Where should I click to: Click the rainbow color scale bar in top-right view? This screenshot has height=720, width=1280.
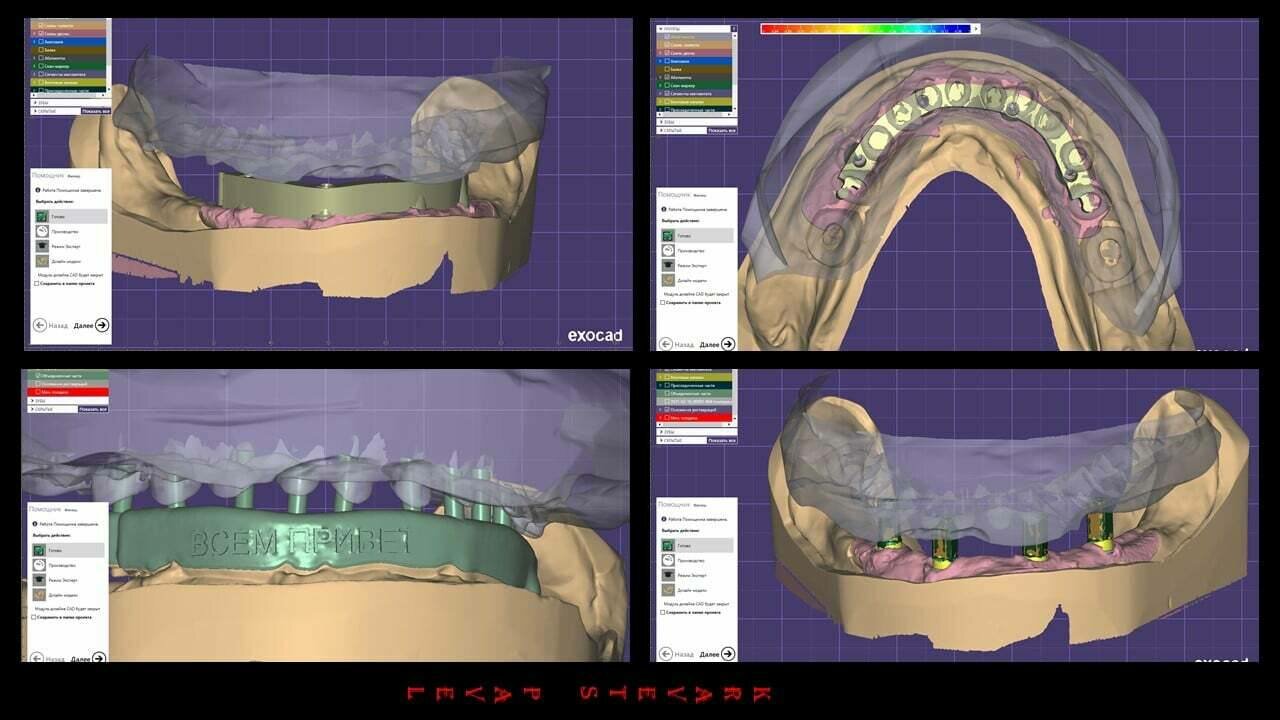(x=866, y=29)
